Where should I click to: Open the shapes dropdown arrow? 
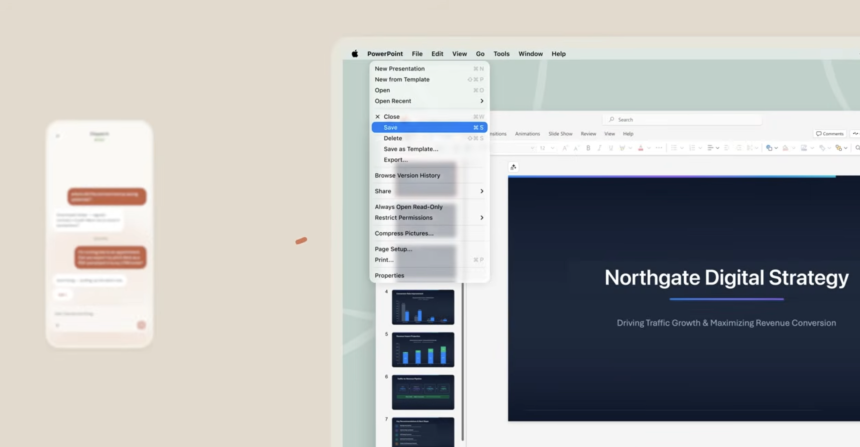tap(776, 148)
